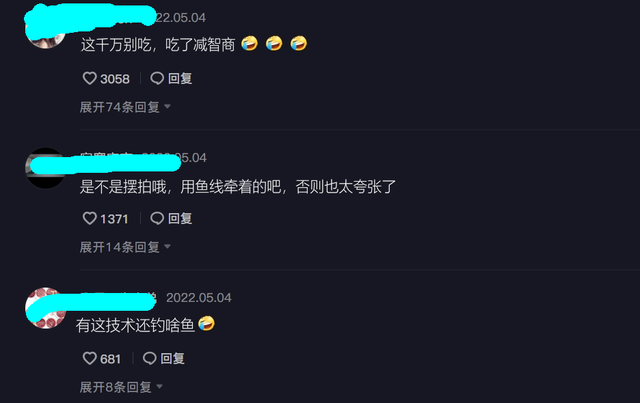Open dark avatar of second commenter
The image size is (640, 403).
tap(46, 168)
